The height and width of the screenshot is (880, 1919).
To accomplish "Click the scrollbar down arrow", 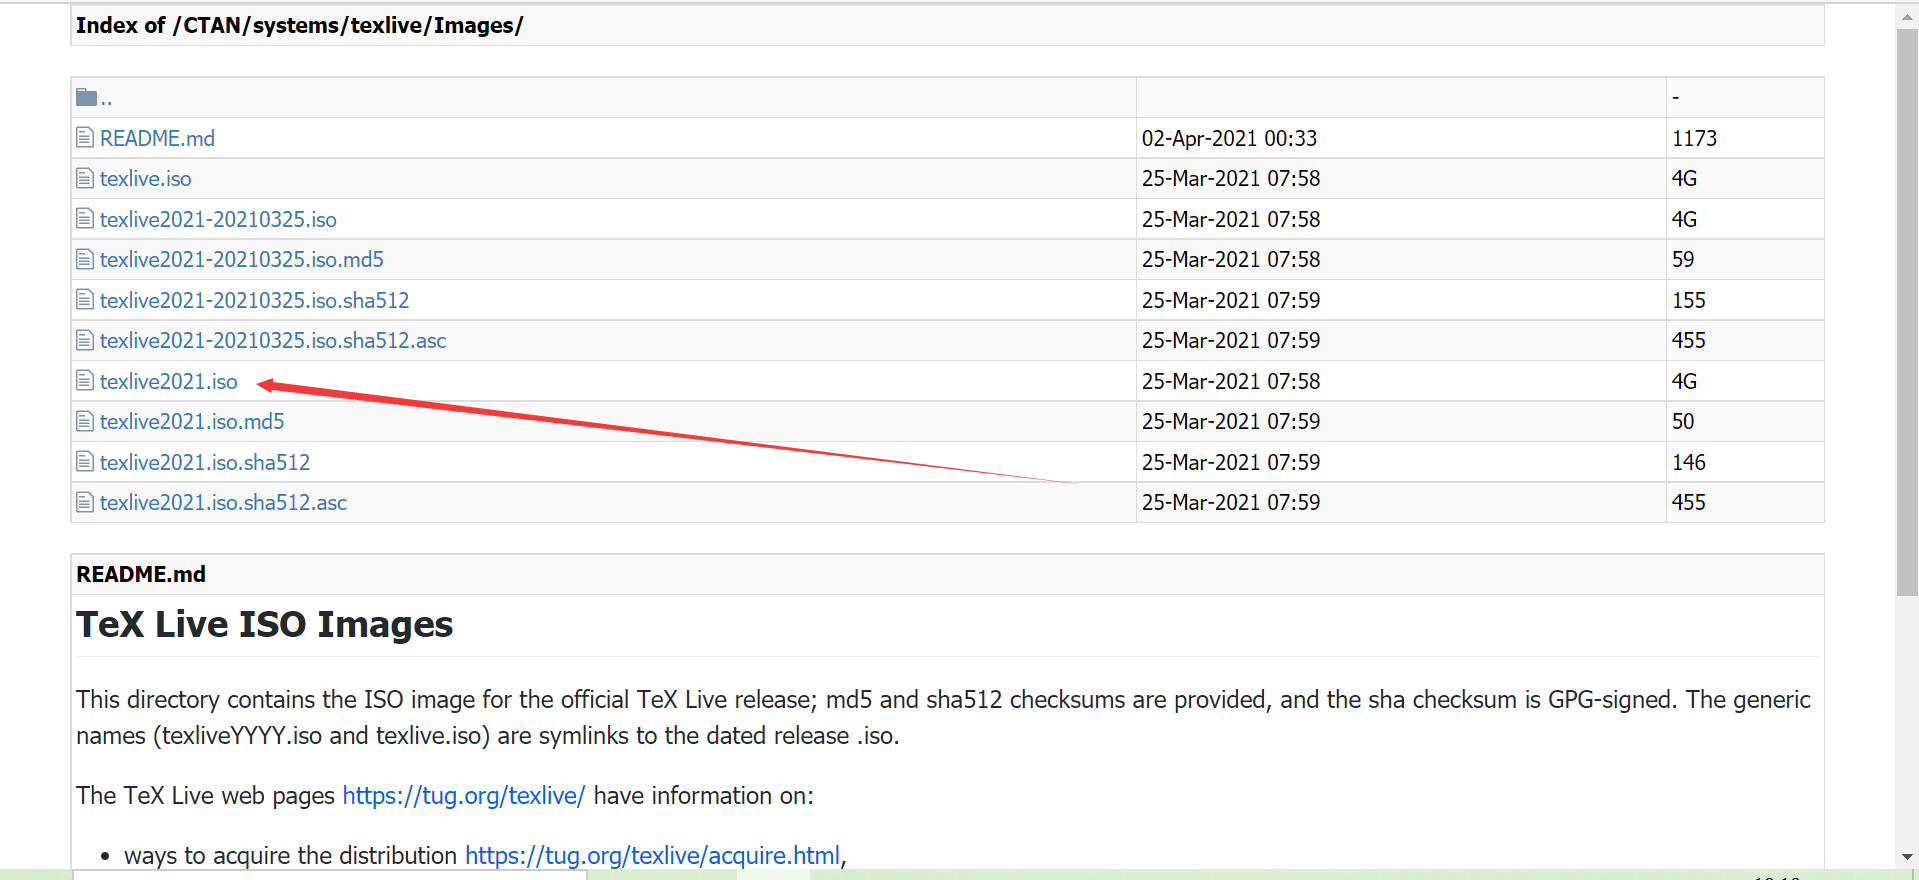I will point(1907,857).
